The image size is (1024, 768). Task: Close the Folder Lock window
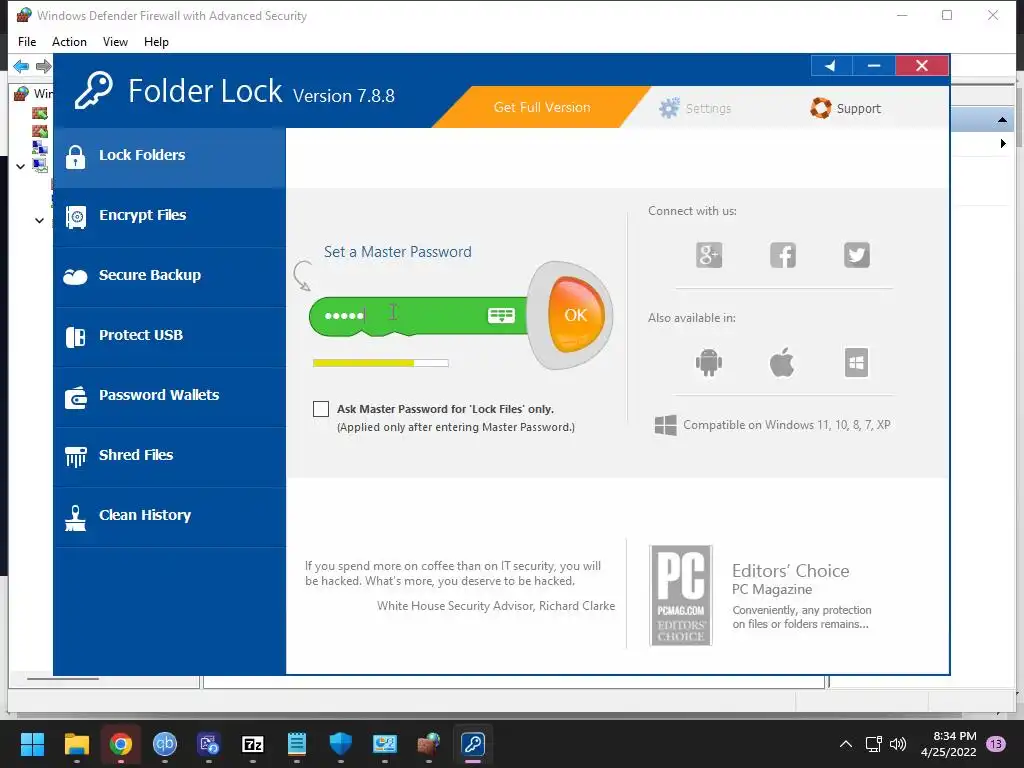[x=921, y=65]
